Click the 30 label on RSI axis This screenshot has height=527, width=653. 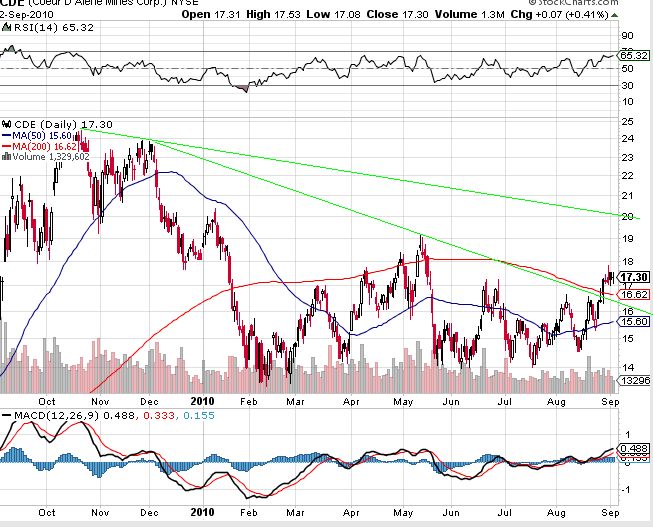(x=627, y=85)
